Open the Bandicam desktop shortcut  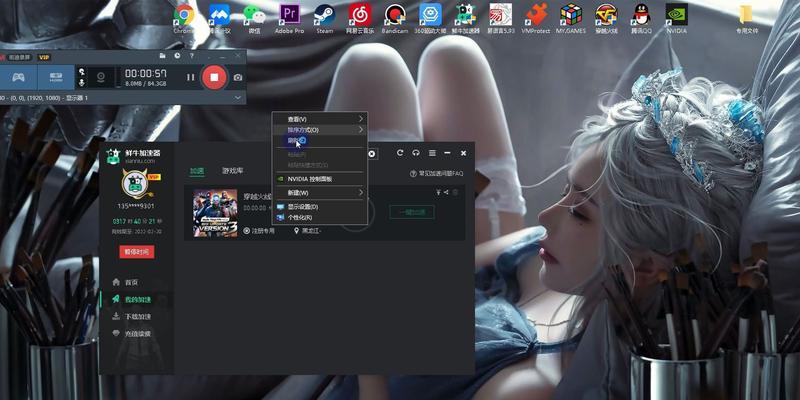click(395, 18)
